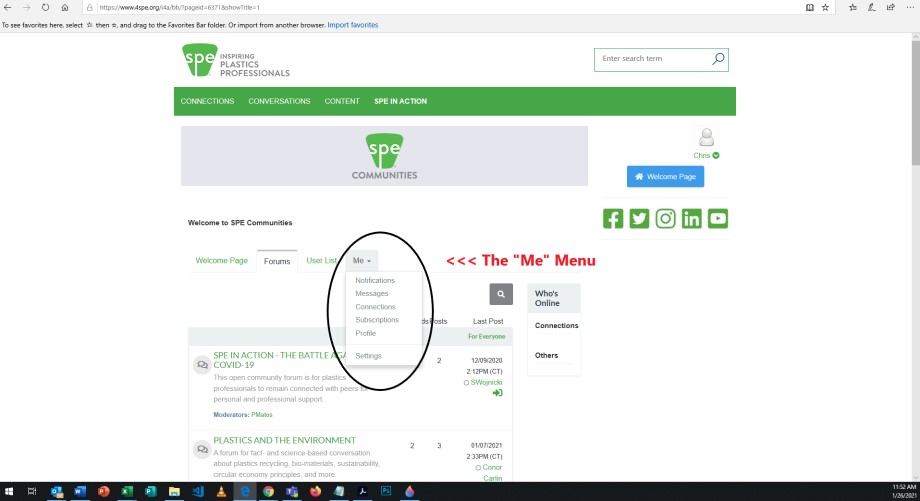Select Notifications in the Me menu
920x501 pixels.
click(375, 280)
